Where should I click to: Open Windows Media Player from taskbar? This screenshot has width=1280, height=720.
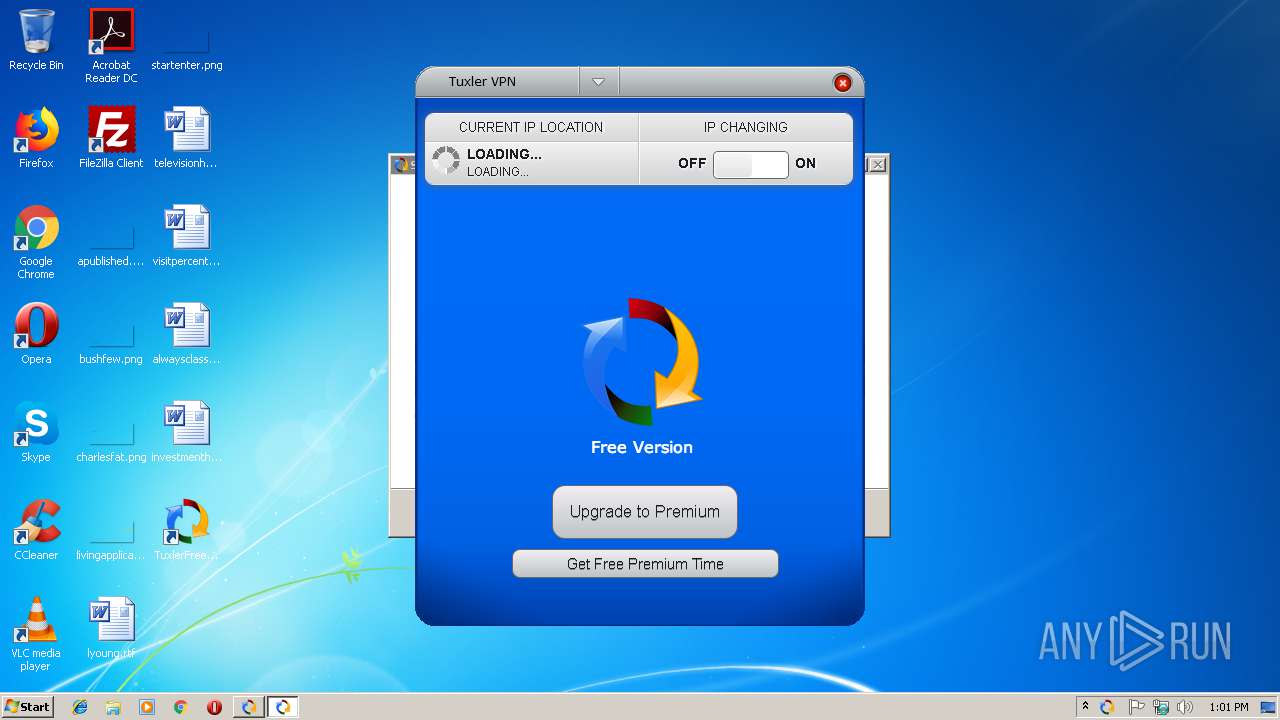(147, 707)
